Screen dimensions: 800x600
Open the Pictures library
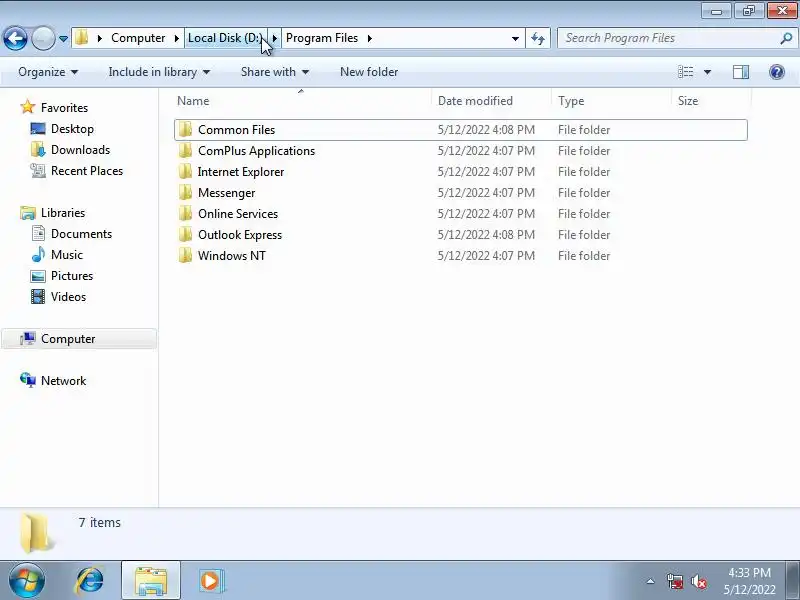click(x=72, y=276)
